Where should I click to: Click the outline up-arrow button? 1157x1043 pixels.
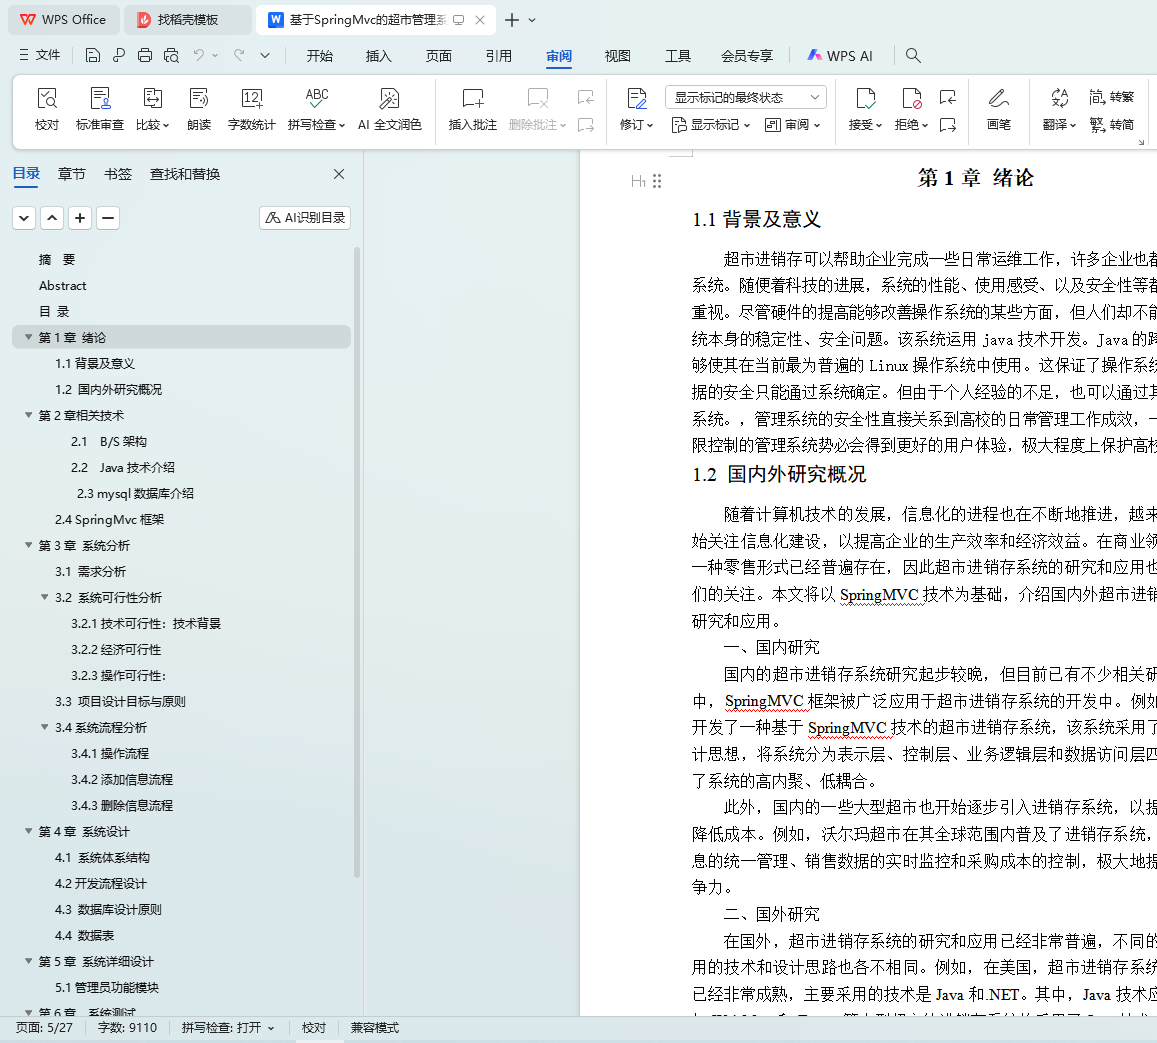pos(52,218)
